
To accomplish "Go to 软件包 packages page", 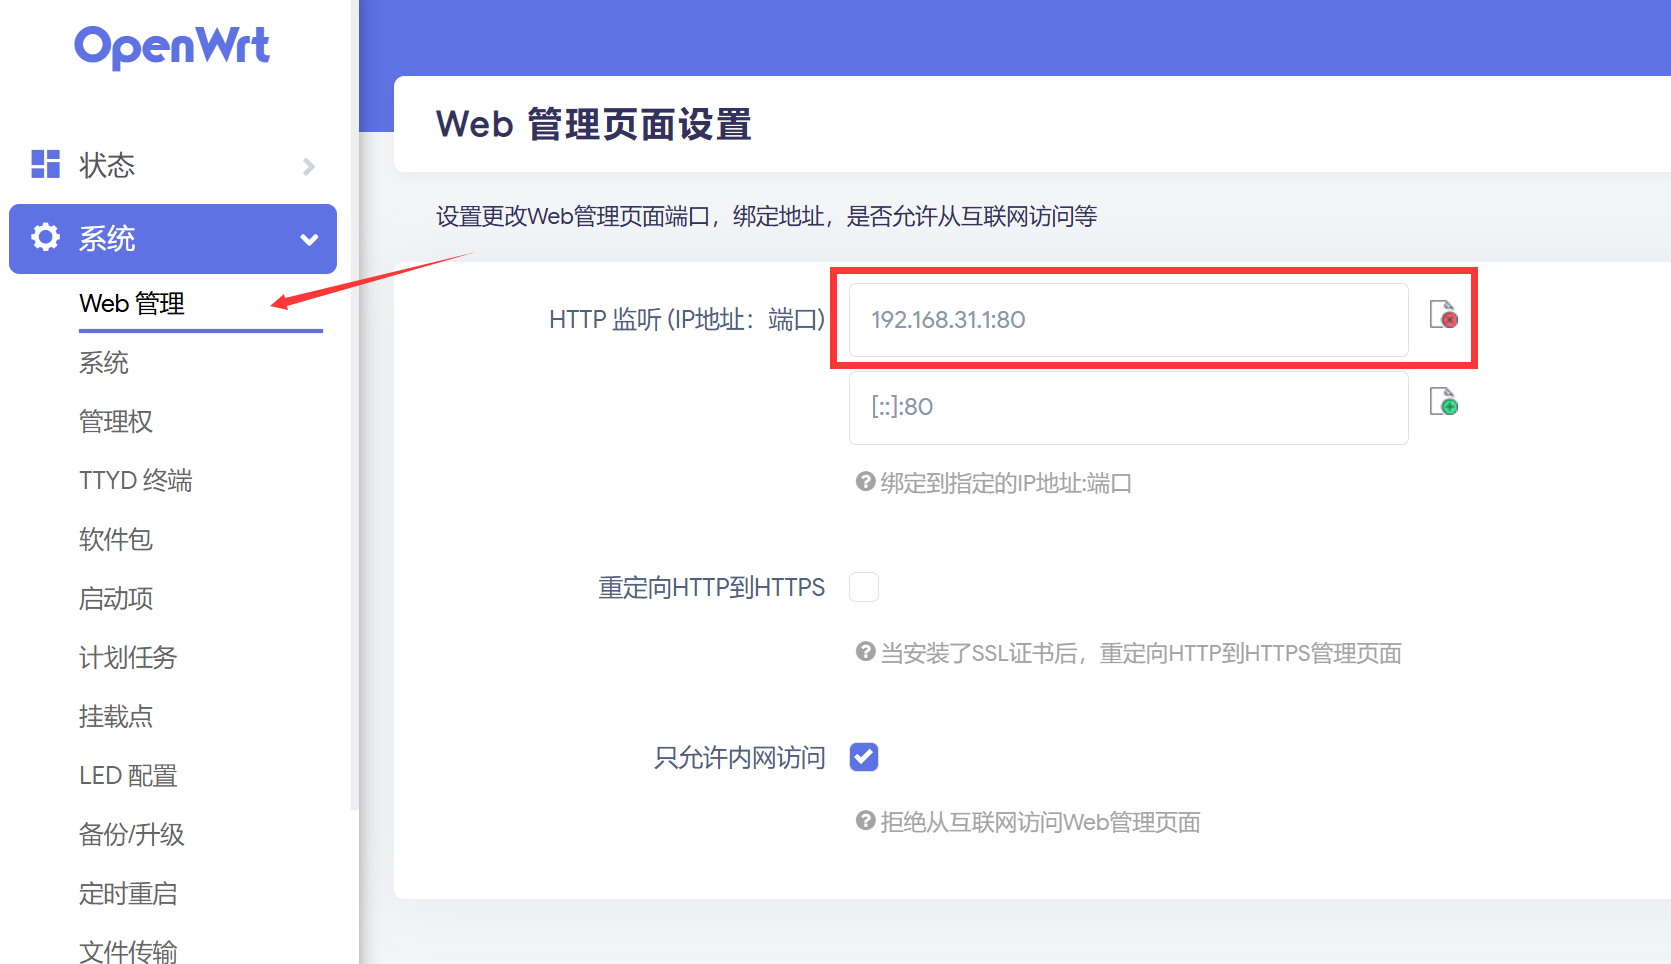I will pyautogui.click(x=116, y=539).
